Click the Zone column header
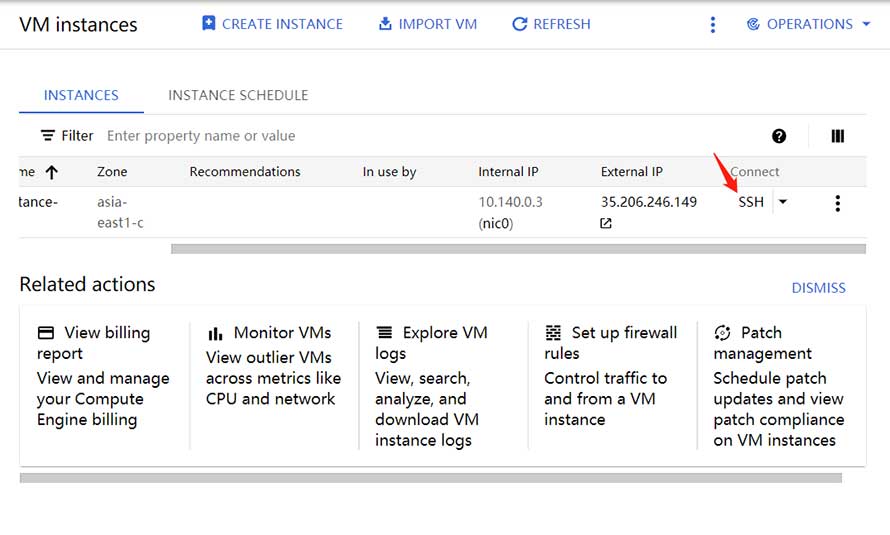 click(x=112, y=172)
